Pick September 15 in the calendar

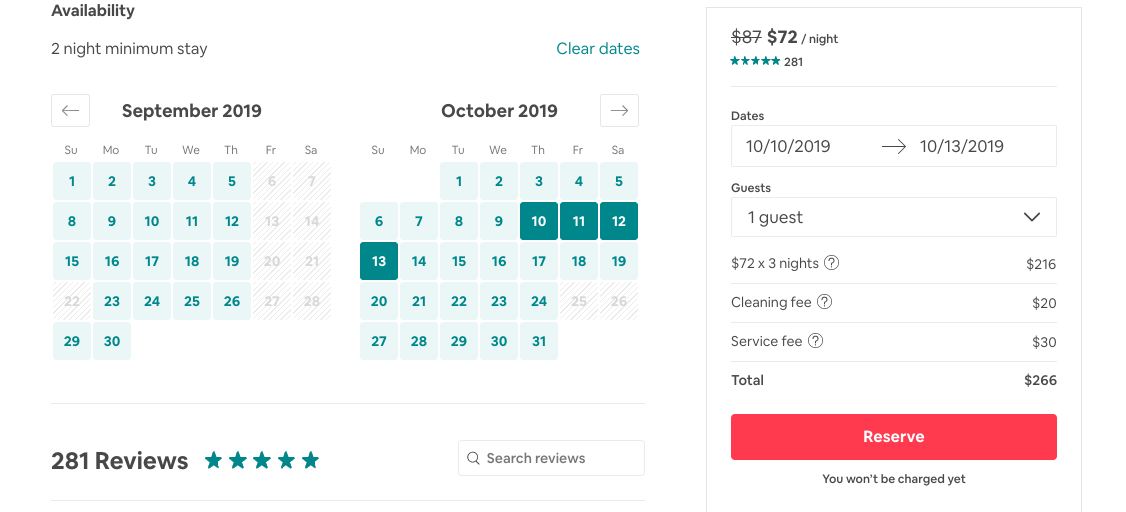pyautogui.click(x=72, y=261)
